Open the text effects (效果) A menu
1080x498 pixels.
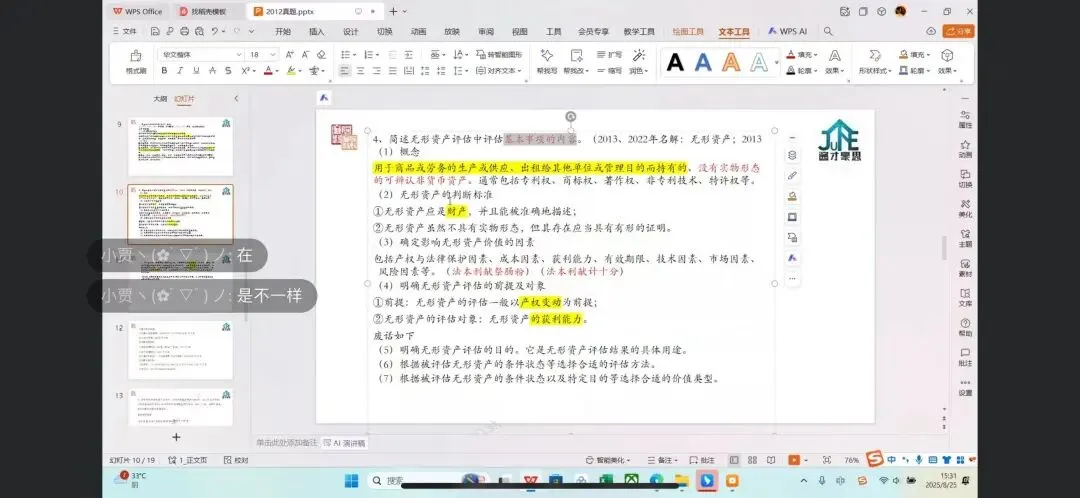[834, 61]
